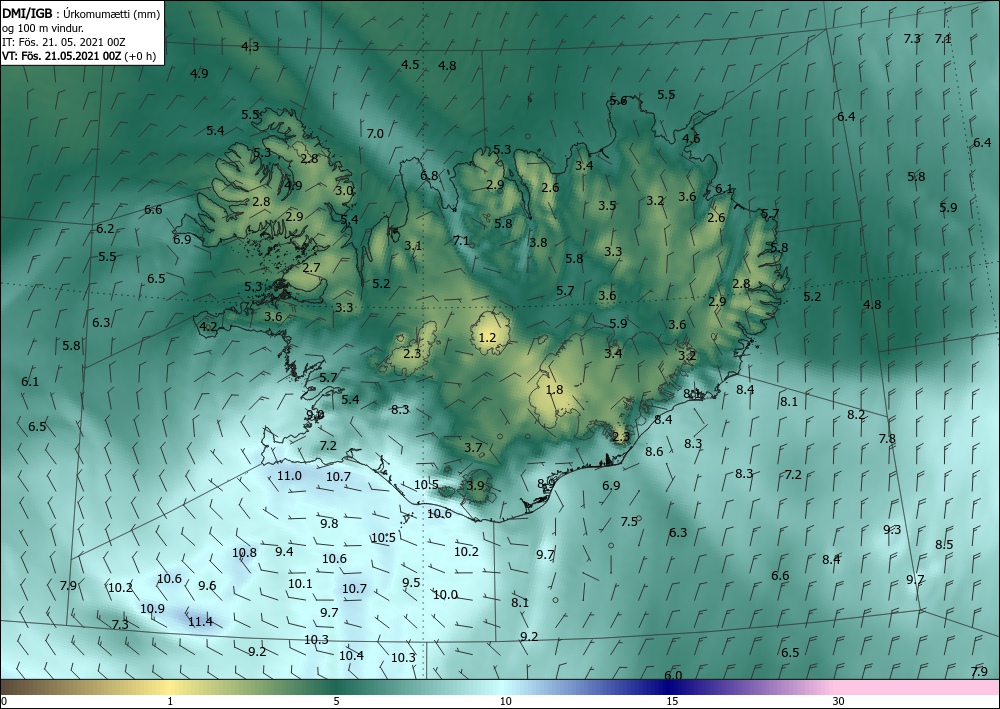Viewport: 1000px width, 709px height.
Task: Click the 3.9 value on southern glacier
Action: 475,486
